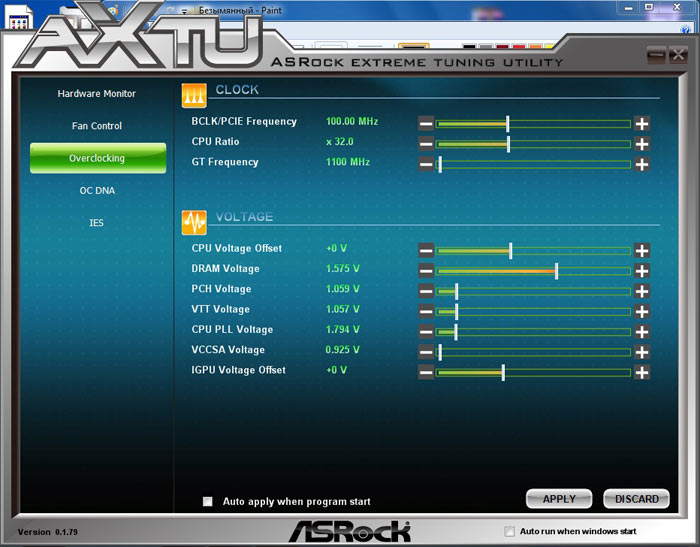Decrease IGPU Voltage Offset with minus button
The height and width of the screenshot is (547, 700).
point(426,372)
